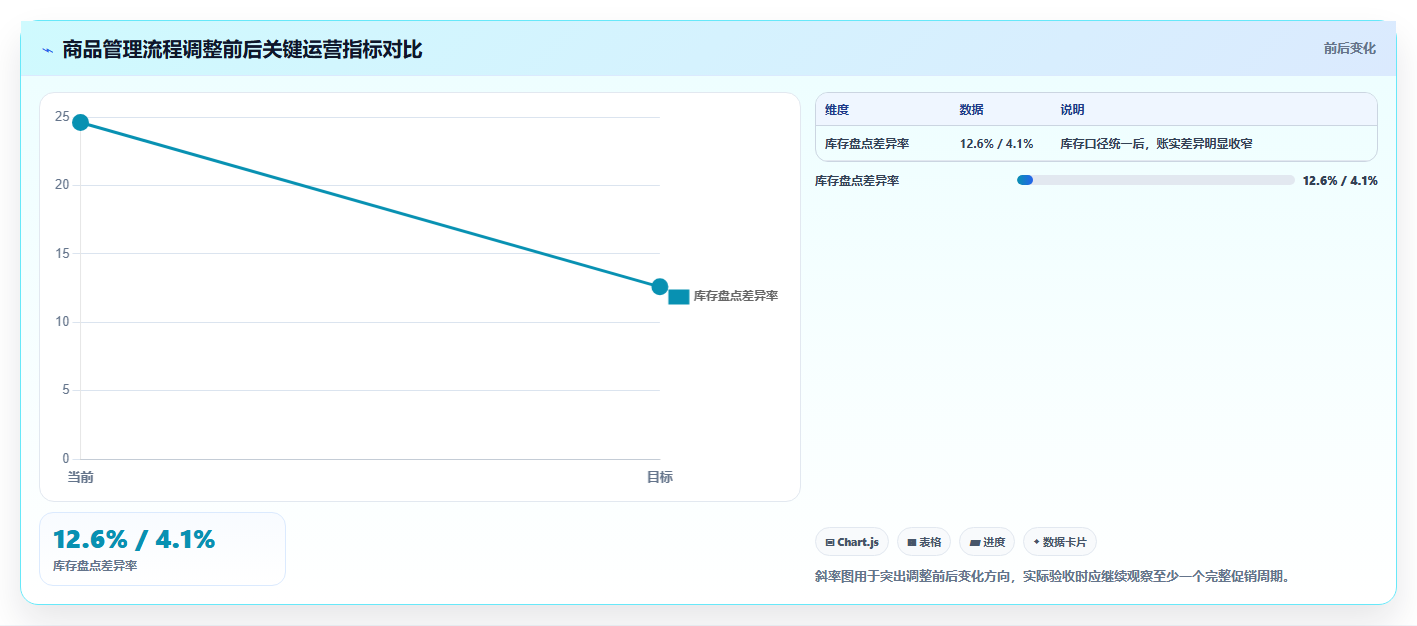Click the y-axis value 10

pyautogui.click(x=62, y=322)
